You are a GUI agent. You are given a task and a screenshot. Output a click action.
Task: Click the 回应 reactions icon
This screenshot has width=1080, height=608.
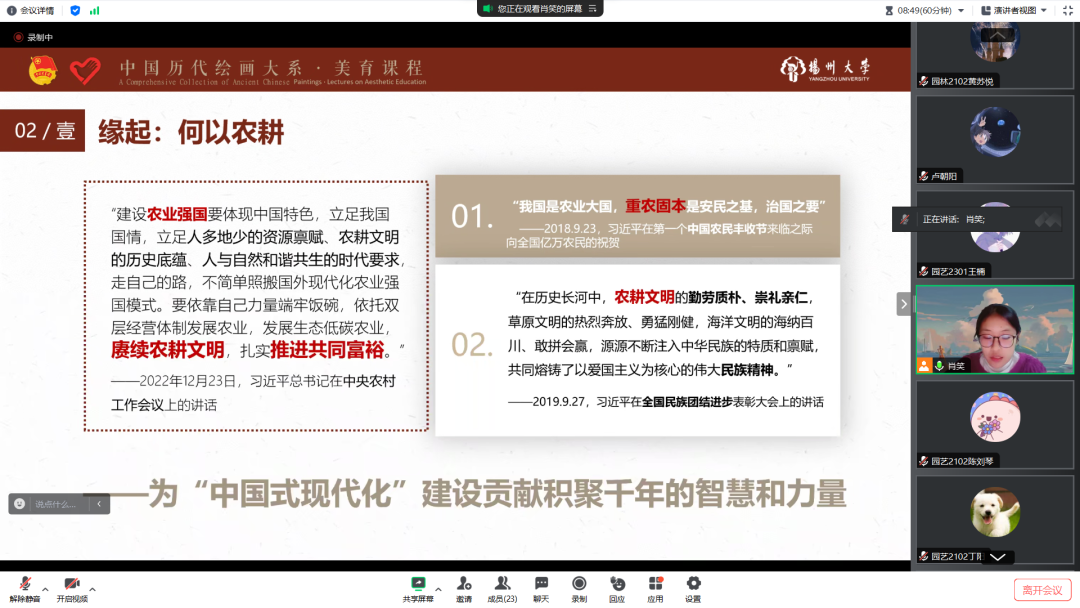pos(617,584)
